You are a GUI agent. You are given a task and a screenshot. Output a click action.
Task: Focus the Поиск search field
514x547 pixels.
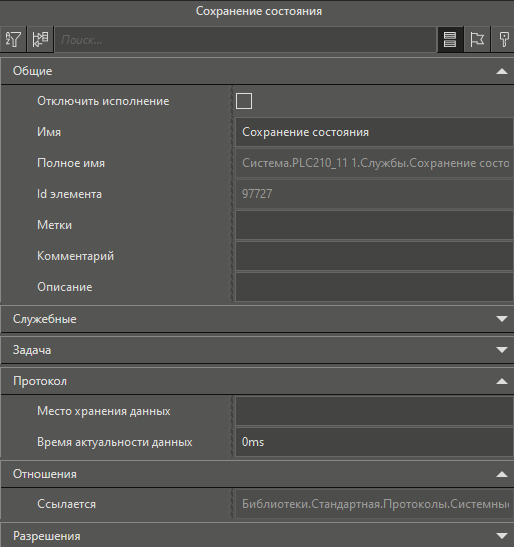[245, 40]
